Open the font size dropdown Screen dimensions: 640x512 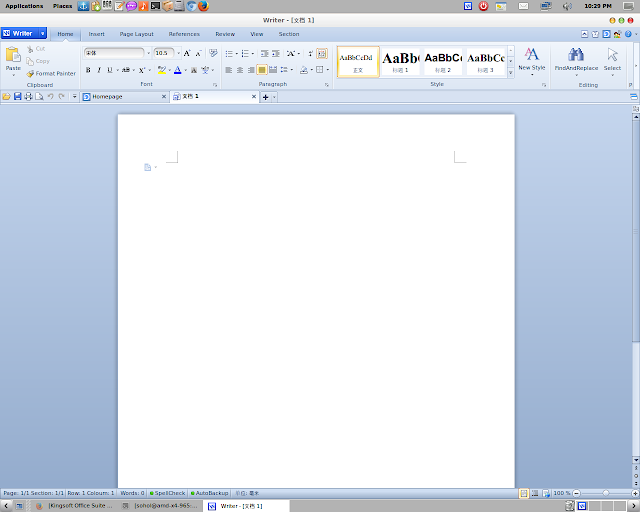178,53
